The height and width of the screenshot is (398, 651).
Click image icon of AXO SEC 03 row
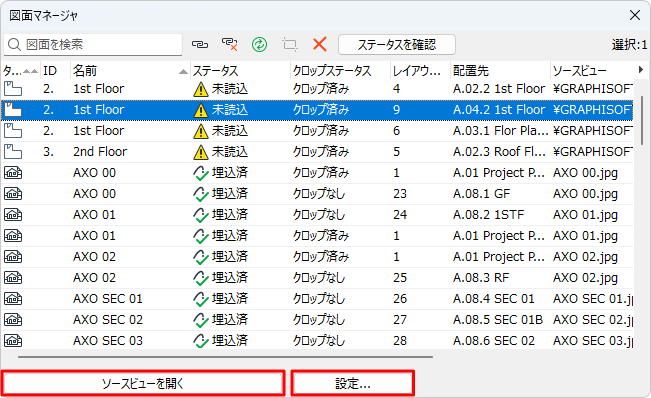pos(13,341)
